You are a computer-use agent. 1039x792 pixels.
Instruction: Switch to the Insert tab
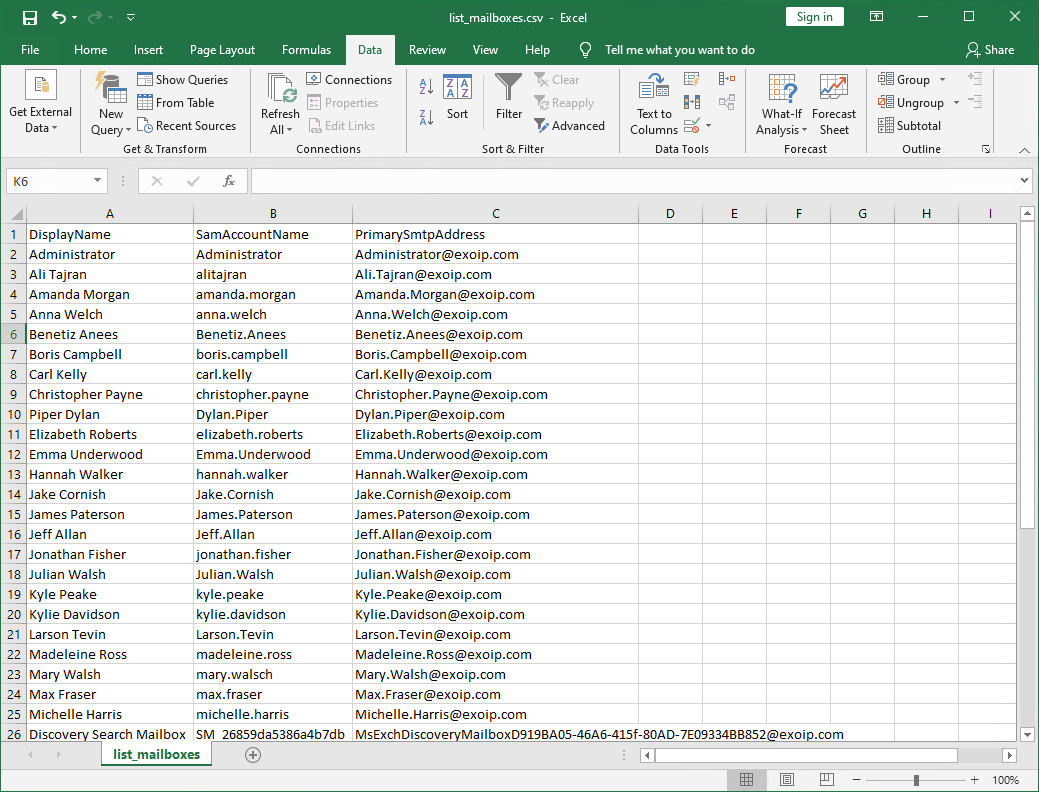coord(148,50)
